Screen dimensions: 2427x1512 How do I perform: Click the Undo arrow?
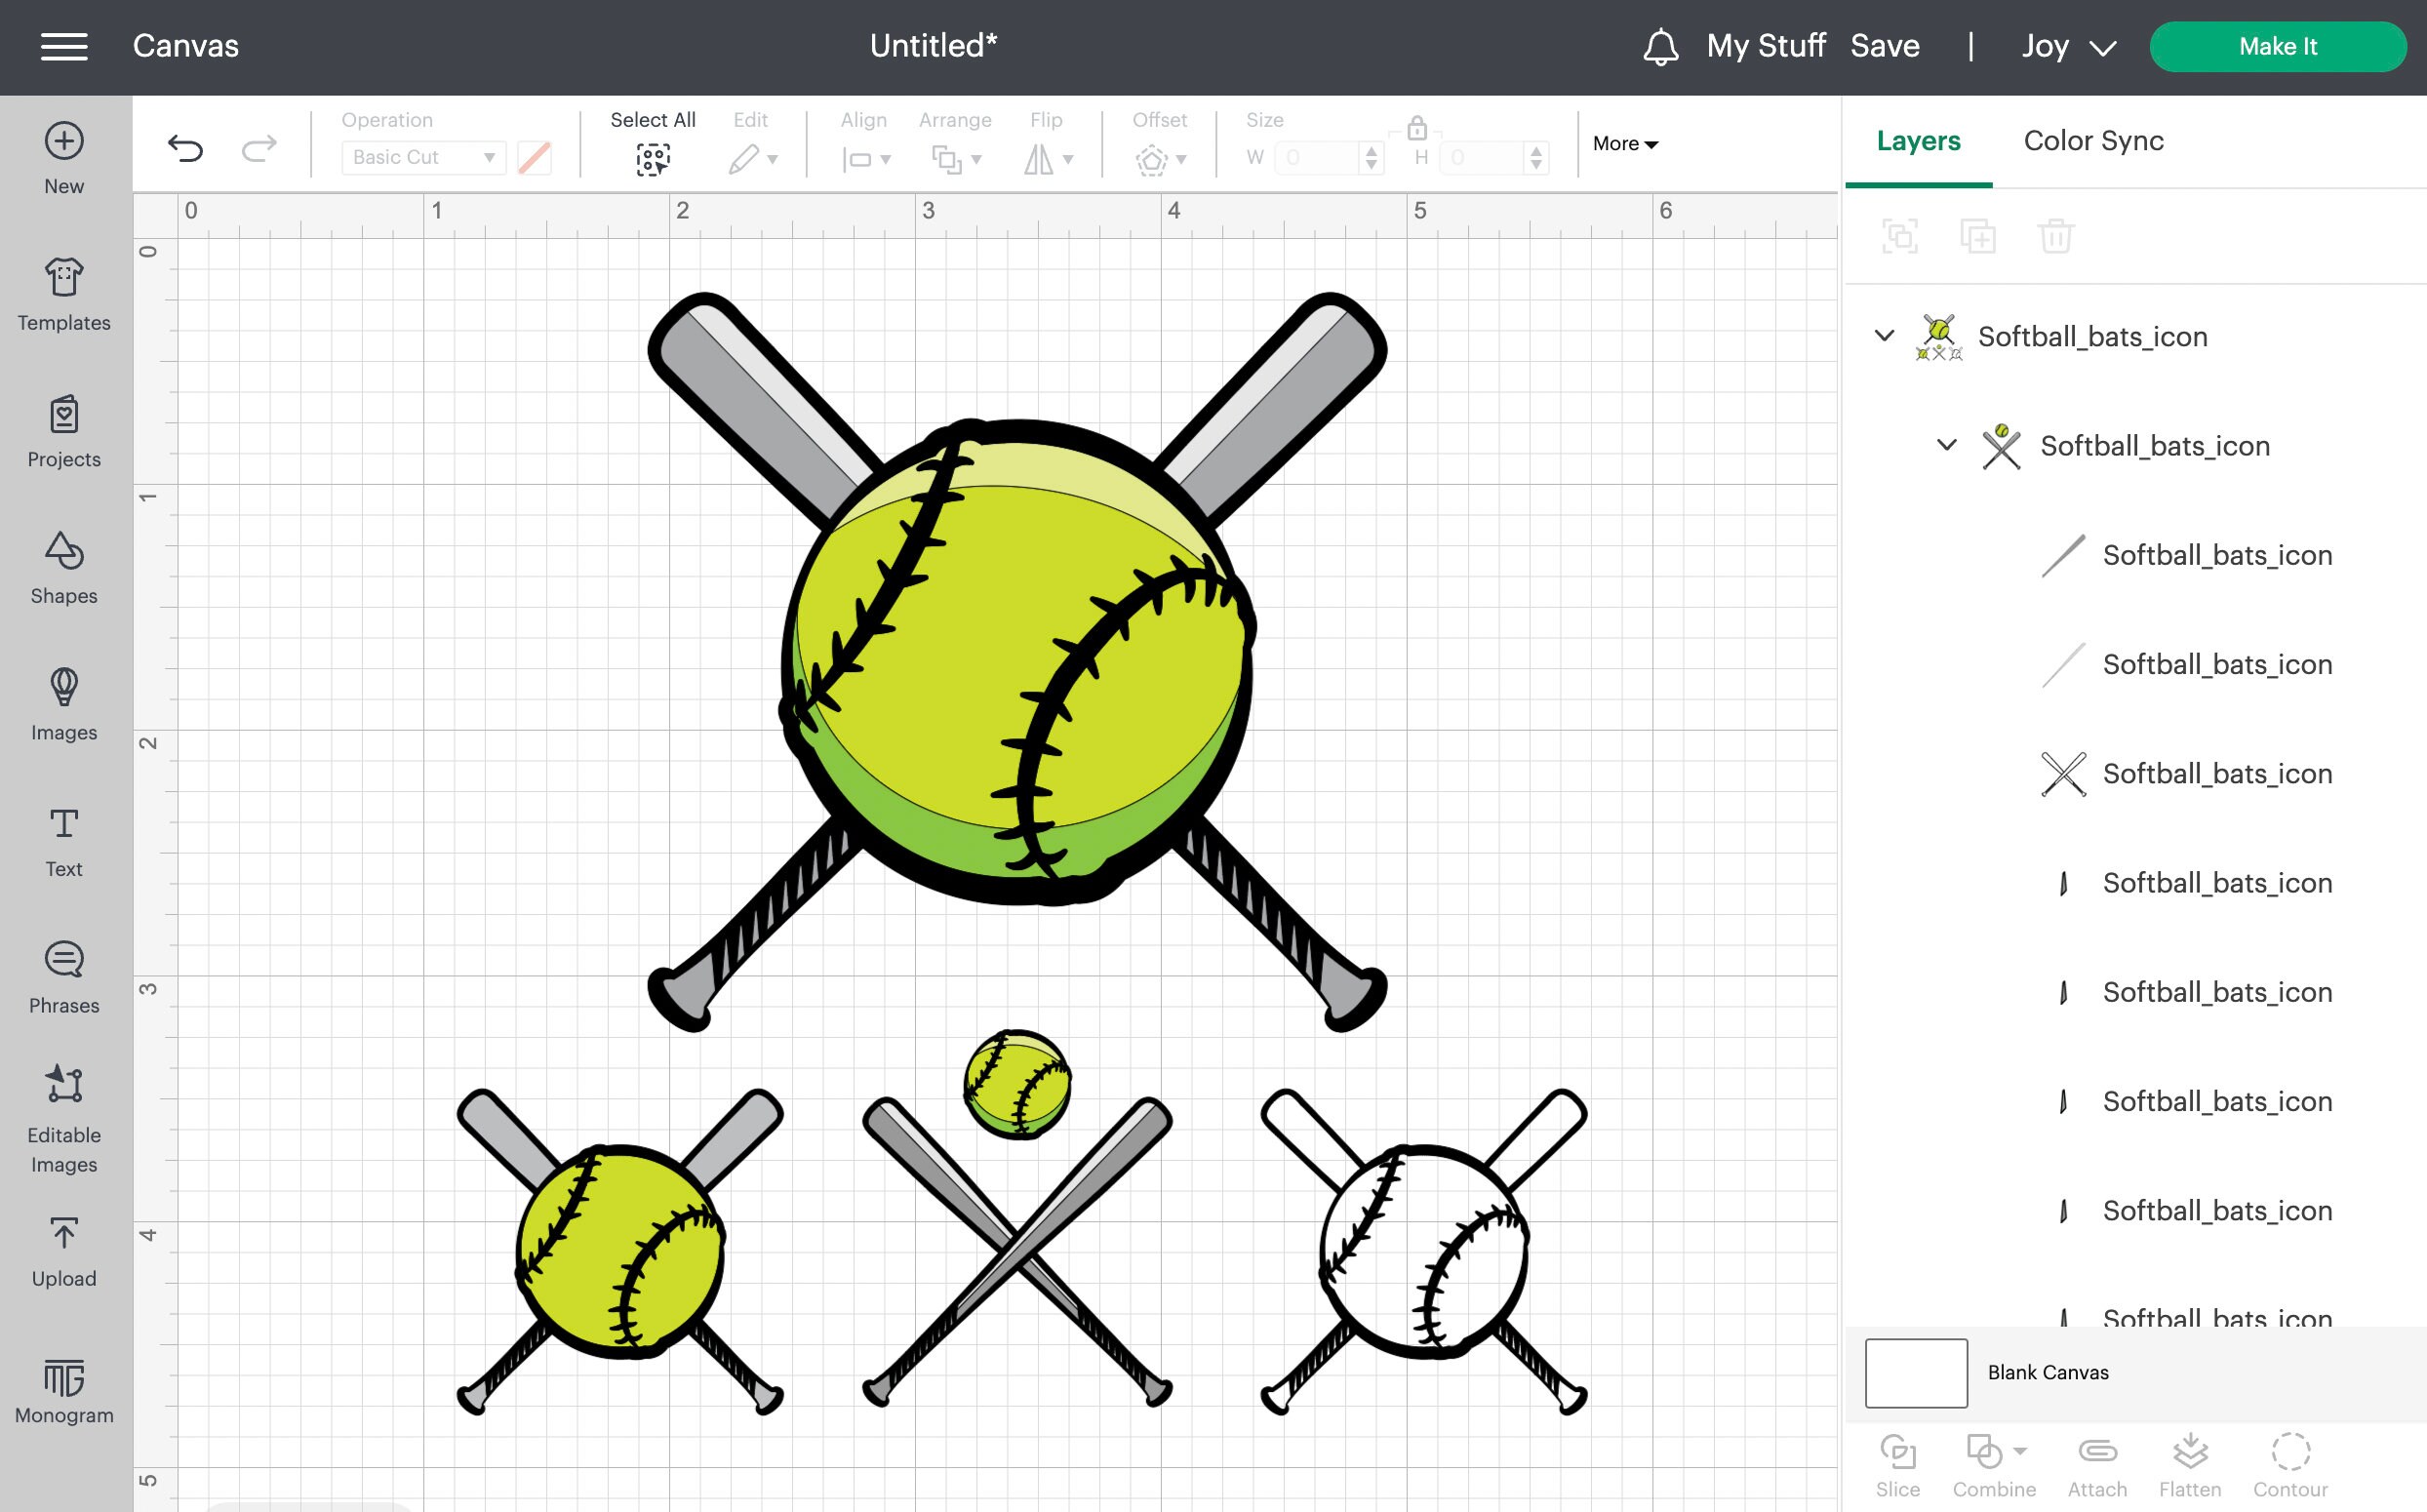[x=186, y=147]
